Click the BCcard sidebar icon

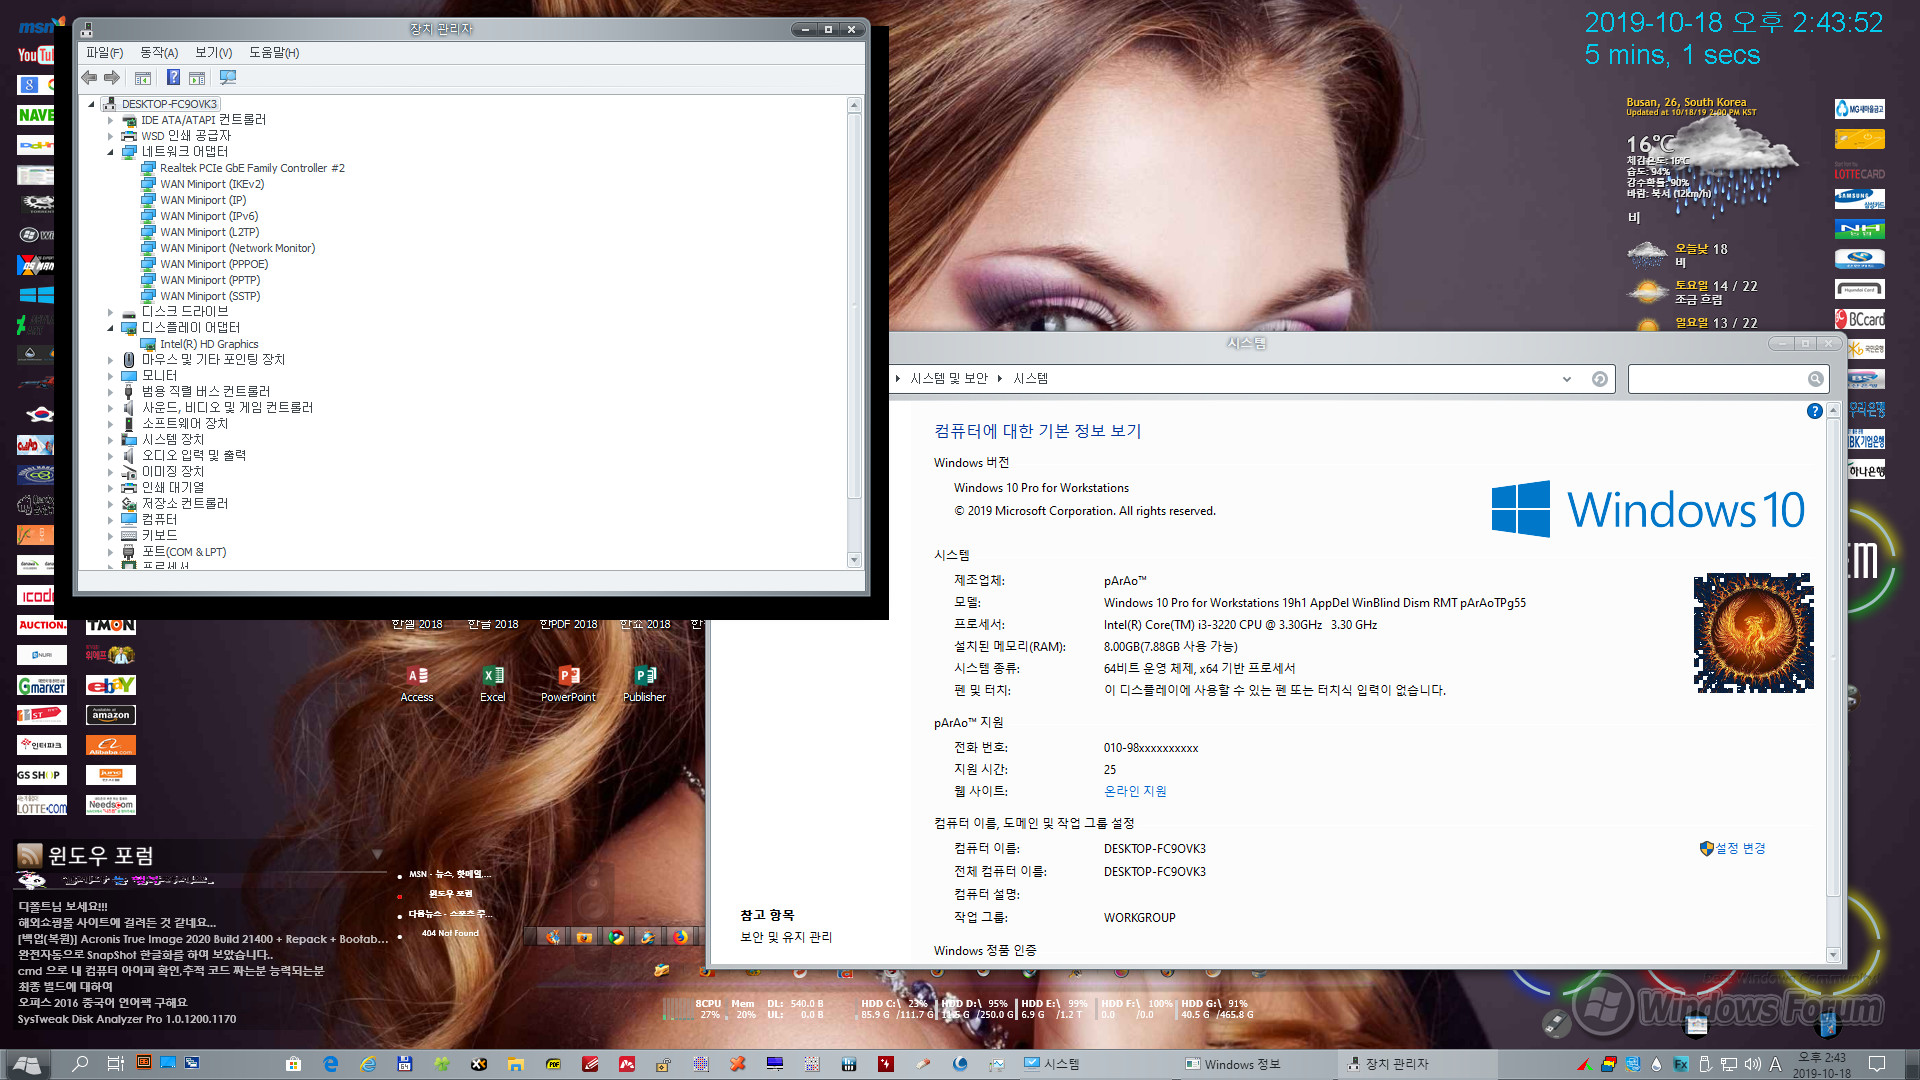coord(1860,319)
